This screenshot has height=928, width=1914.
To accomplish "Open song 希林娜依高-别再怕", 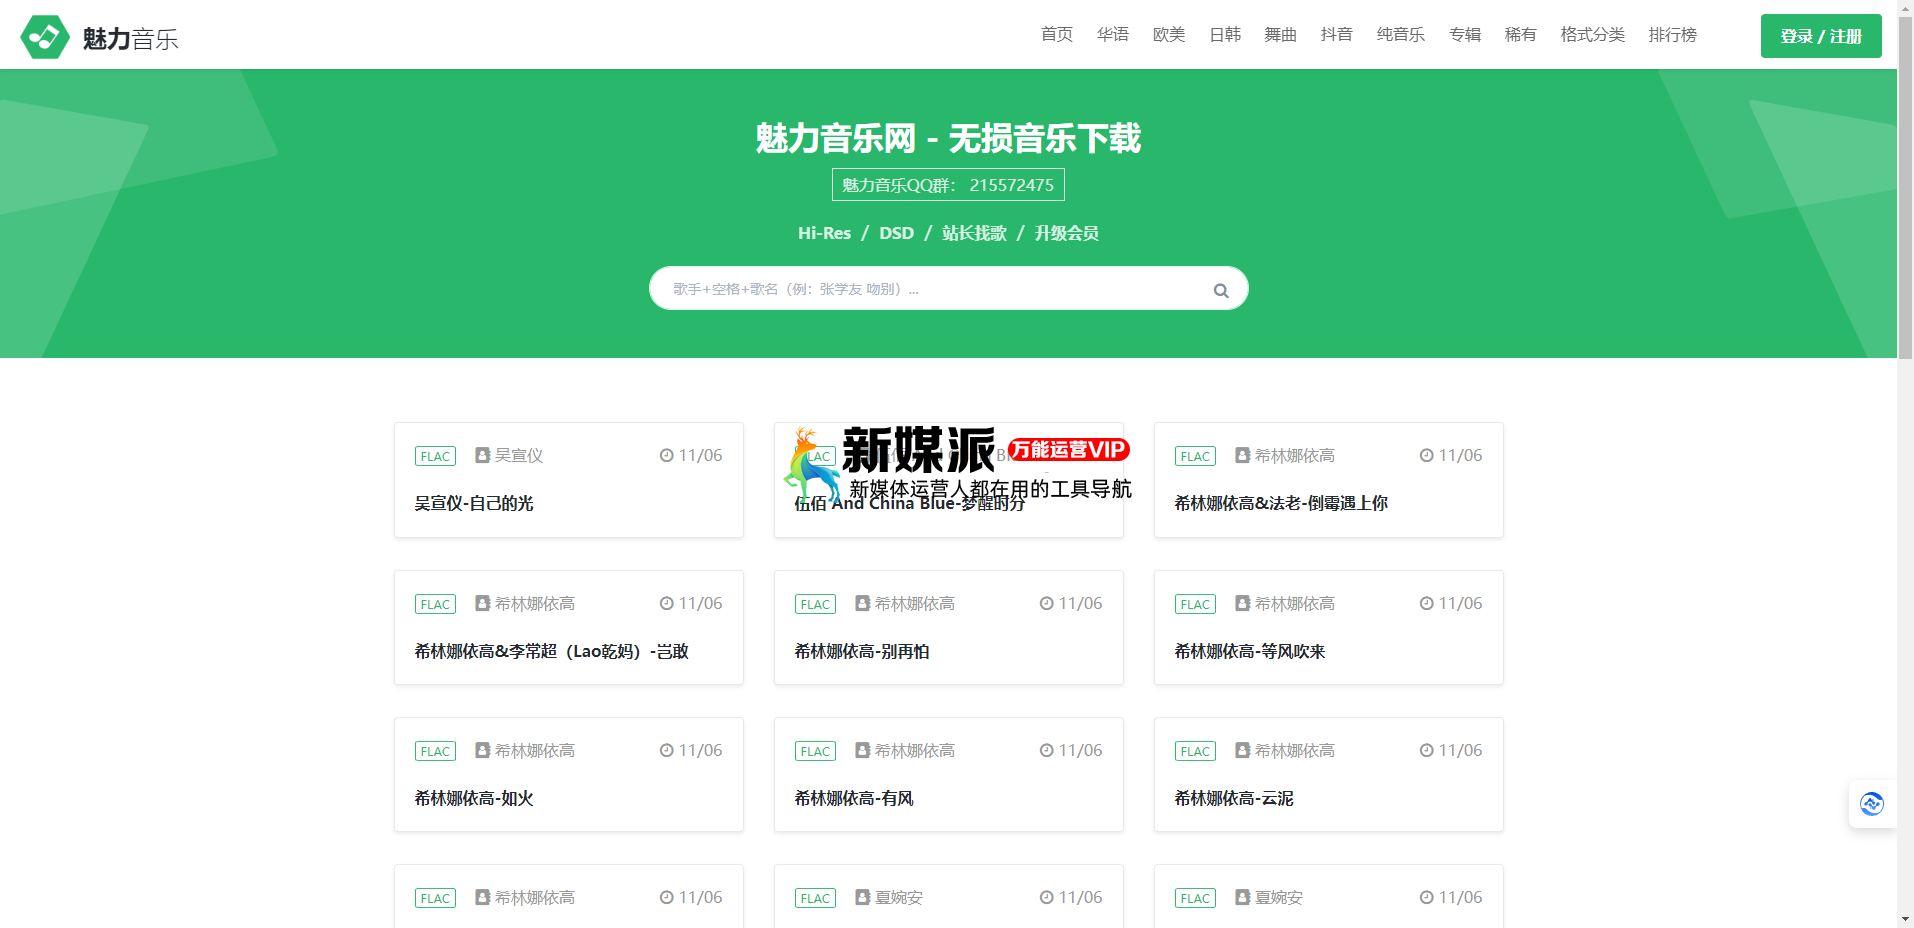I will click(x=862, y=651).
